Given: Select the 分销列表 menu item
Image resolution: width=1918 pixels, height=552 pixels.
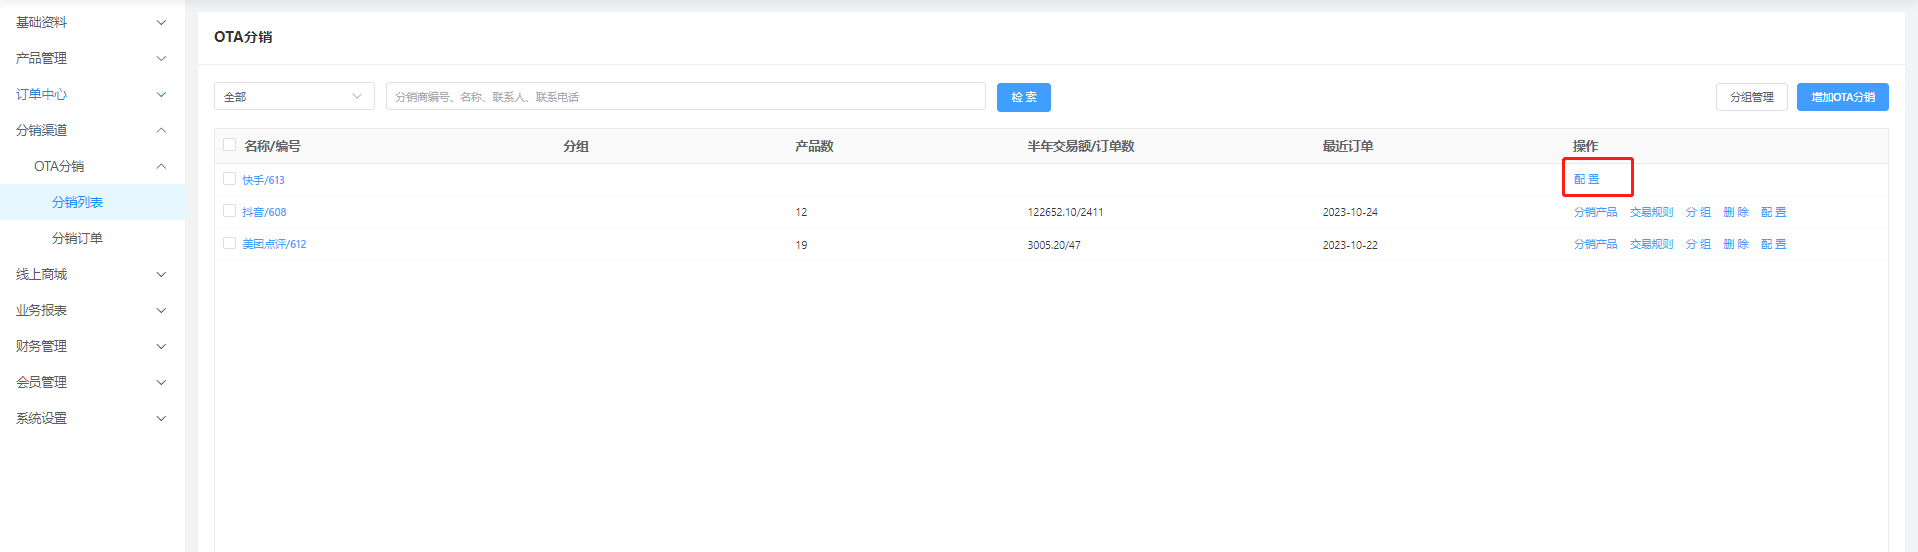Looking at the screenshot, I should click(78, 202).
